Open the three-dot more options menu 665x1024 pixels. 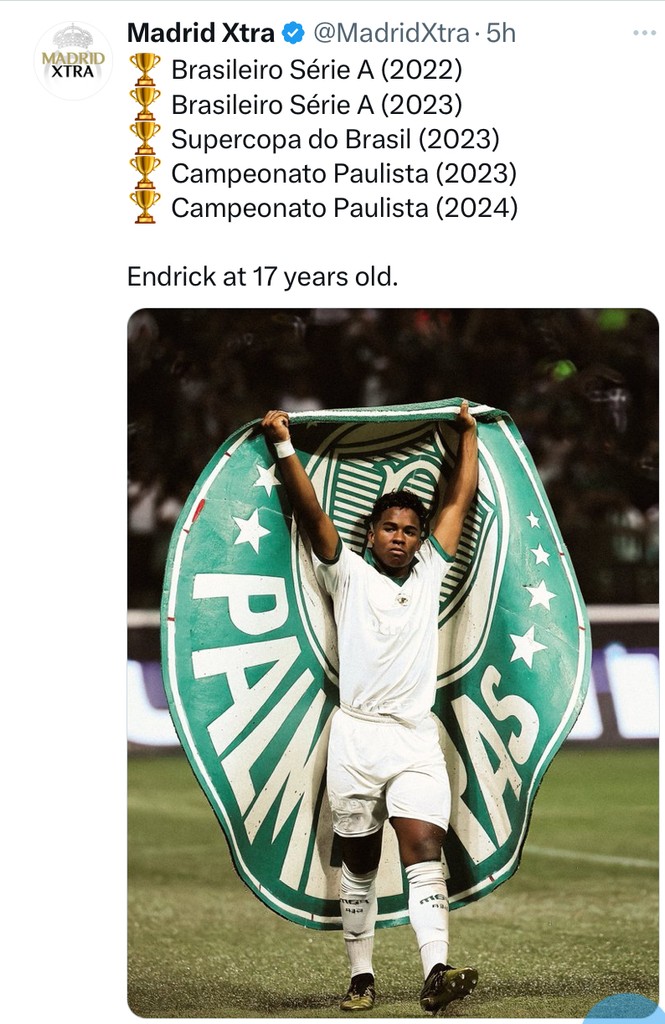[x=644, y=33]
